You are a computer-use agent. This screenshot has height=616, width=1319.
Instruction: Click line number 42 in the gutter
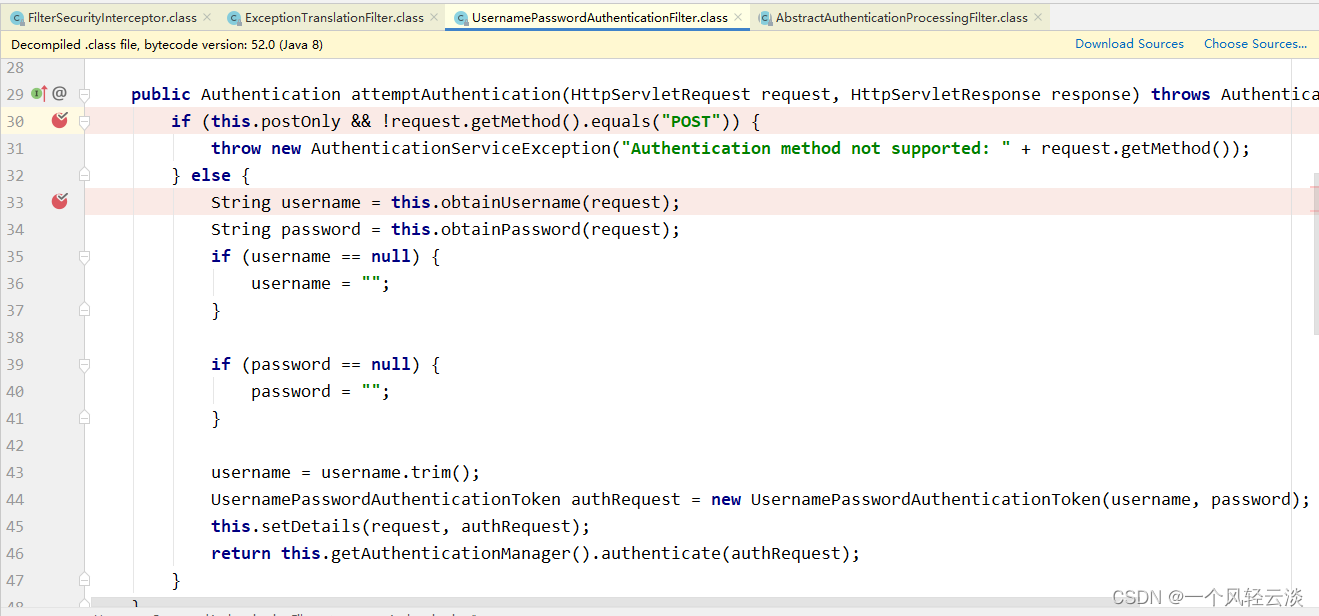click(x=15, y=445)
